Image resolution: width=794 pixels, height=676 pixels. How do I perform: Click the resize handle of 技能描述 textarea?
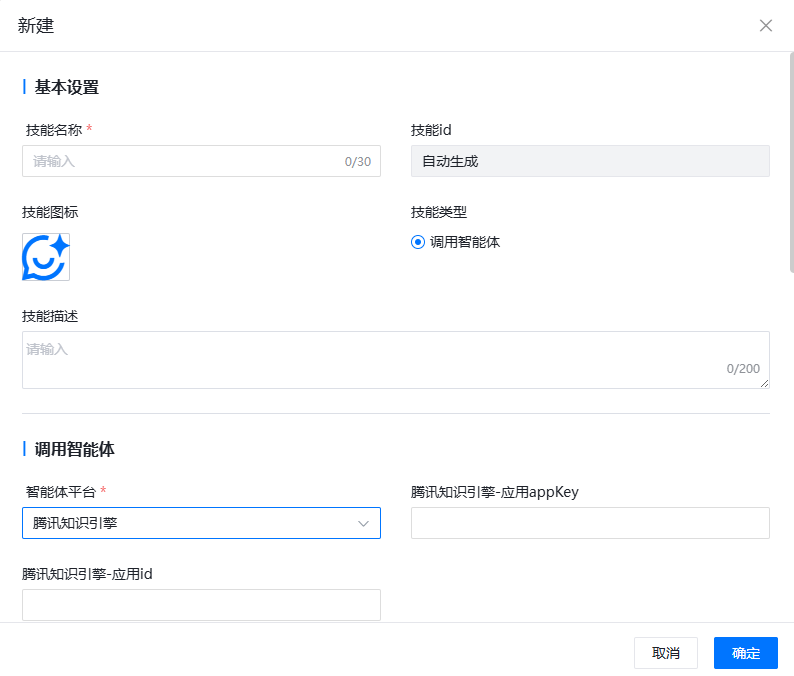pos(765,384)
